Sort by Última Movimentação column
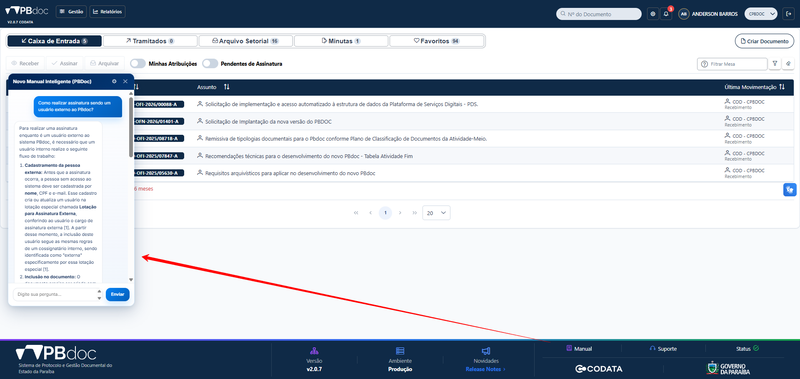This screenshot has width=800, height=379. pyautogui.click(x=781, y=87)
